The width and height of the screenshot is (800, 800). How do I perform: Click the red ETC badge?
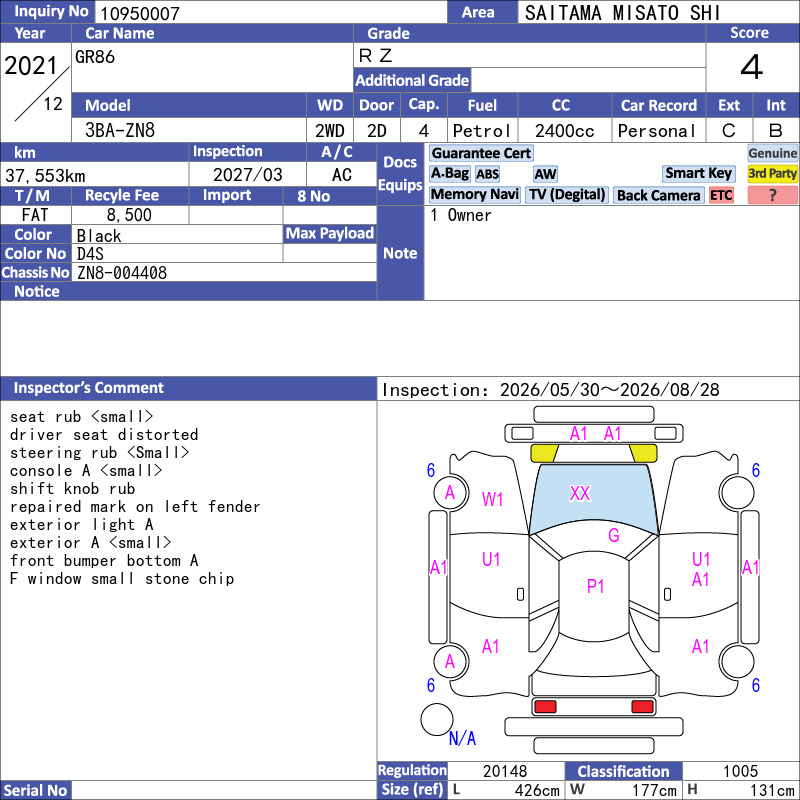click(x=721, y=195)
